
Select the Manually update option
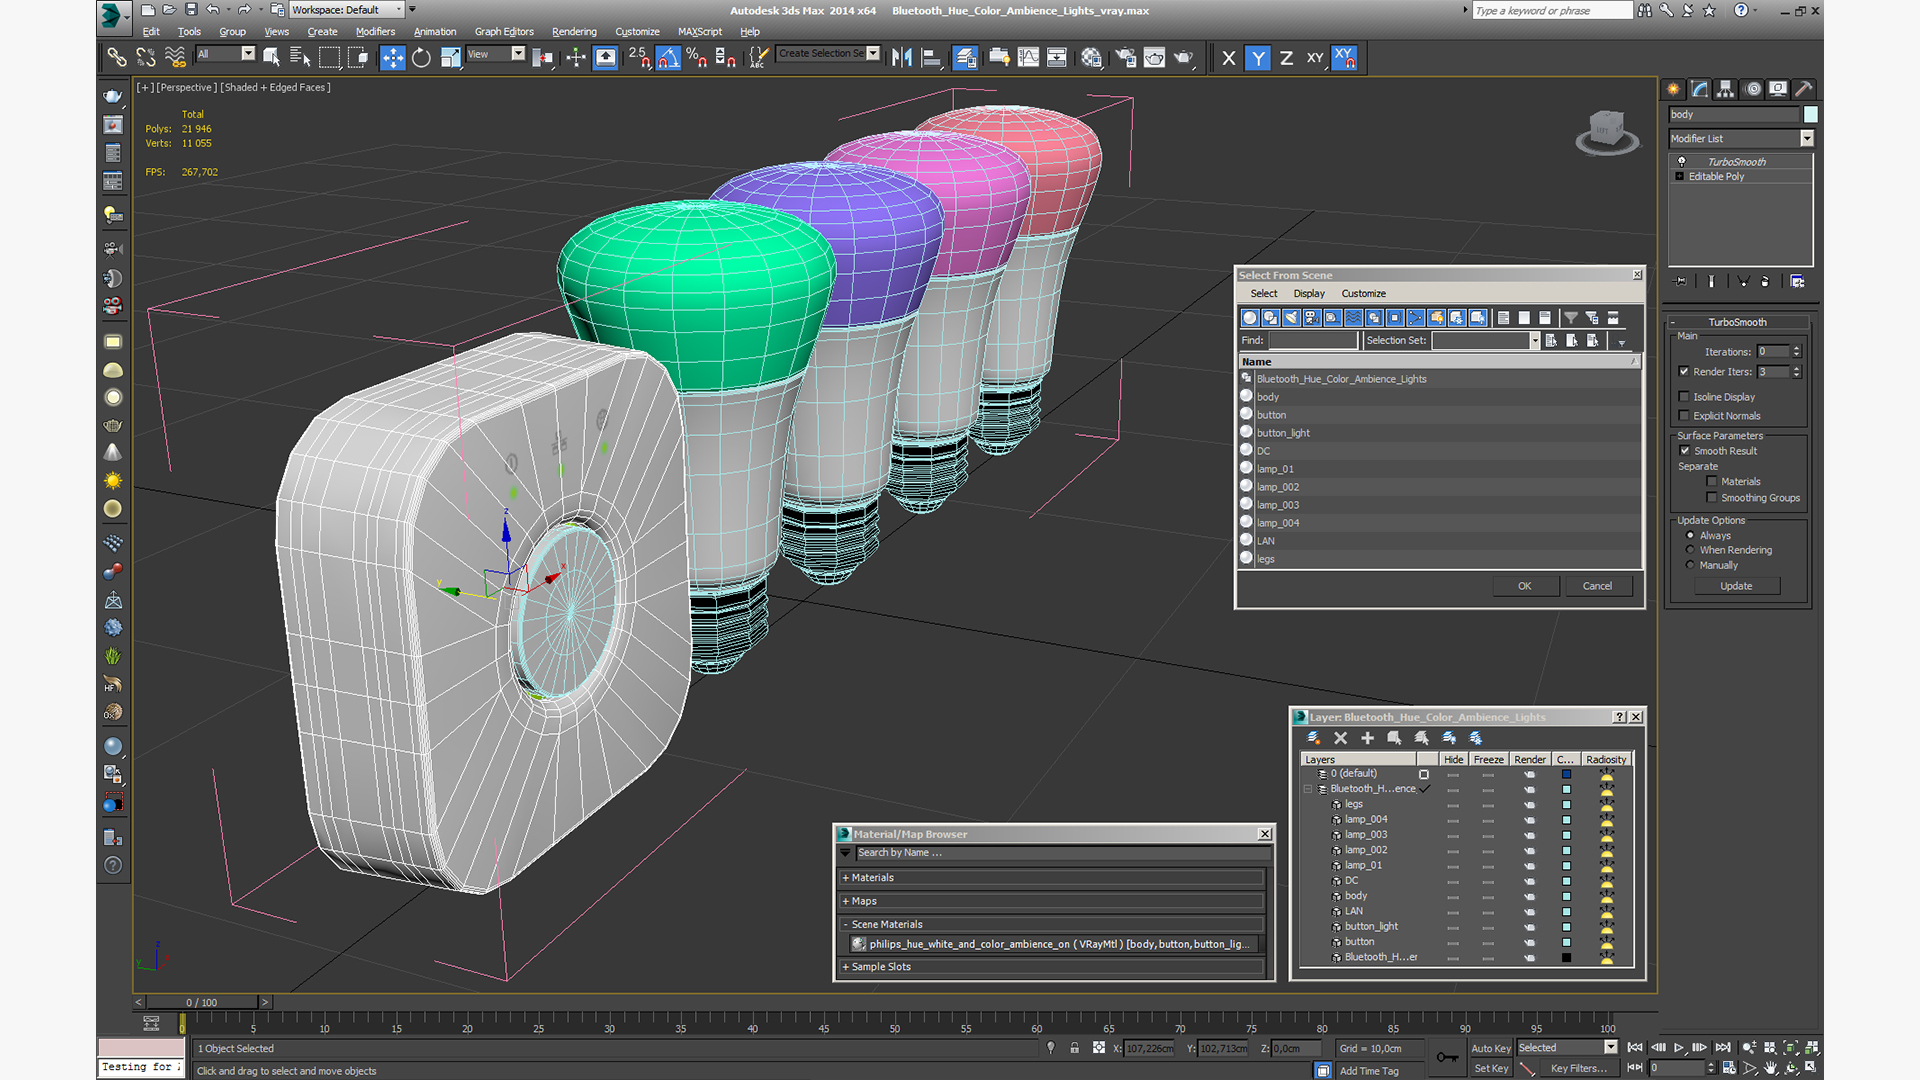click(1691, 565)
